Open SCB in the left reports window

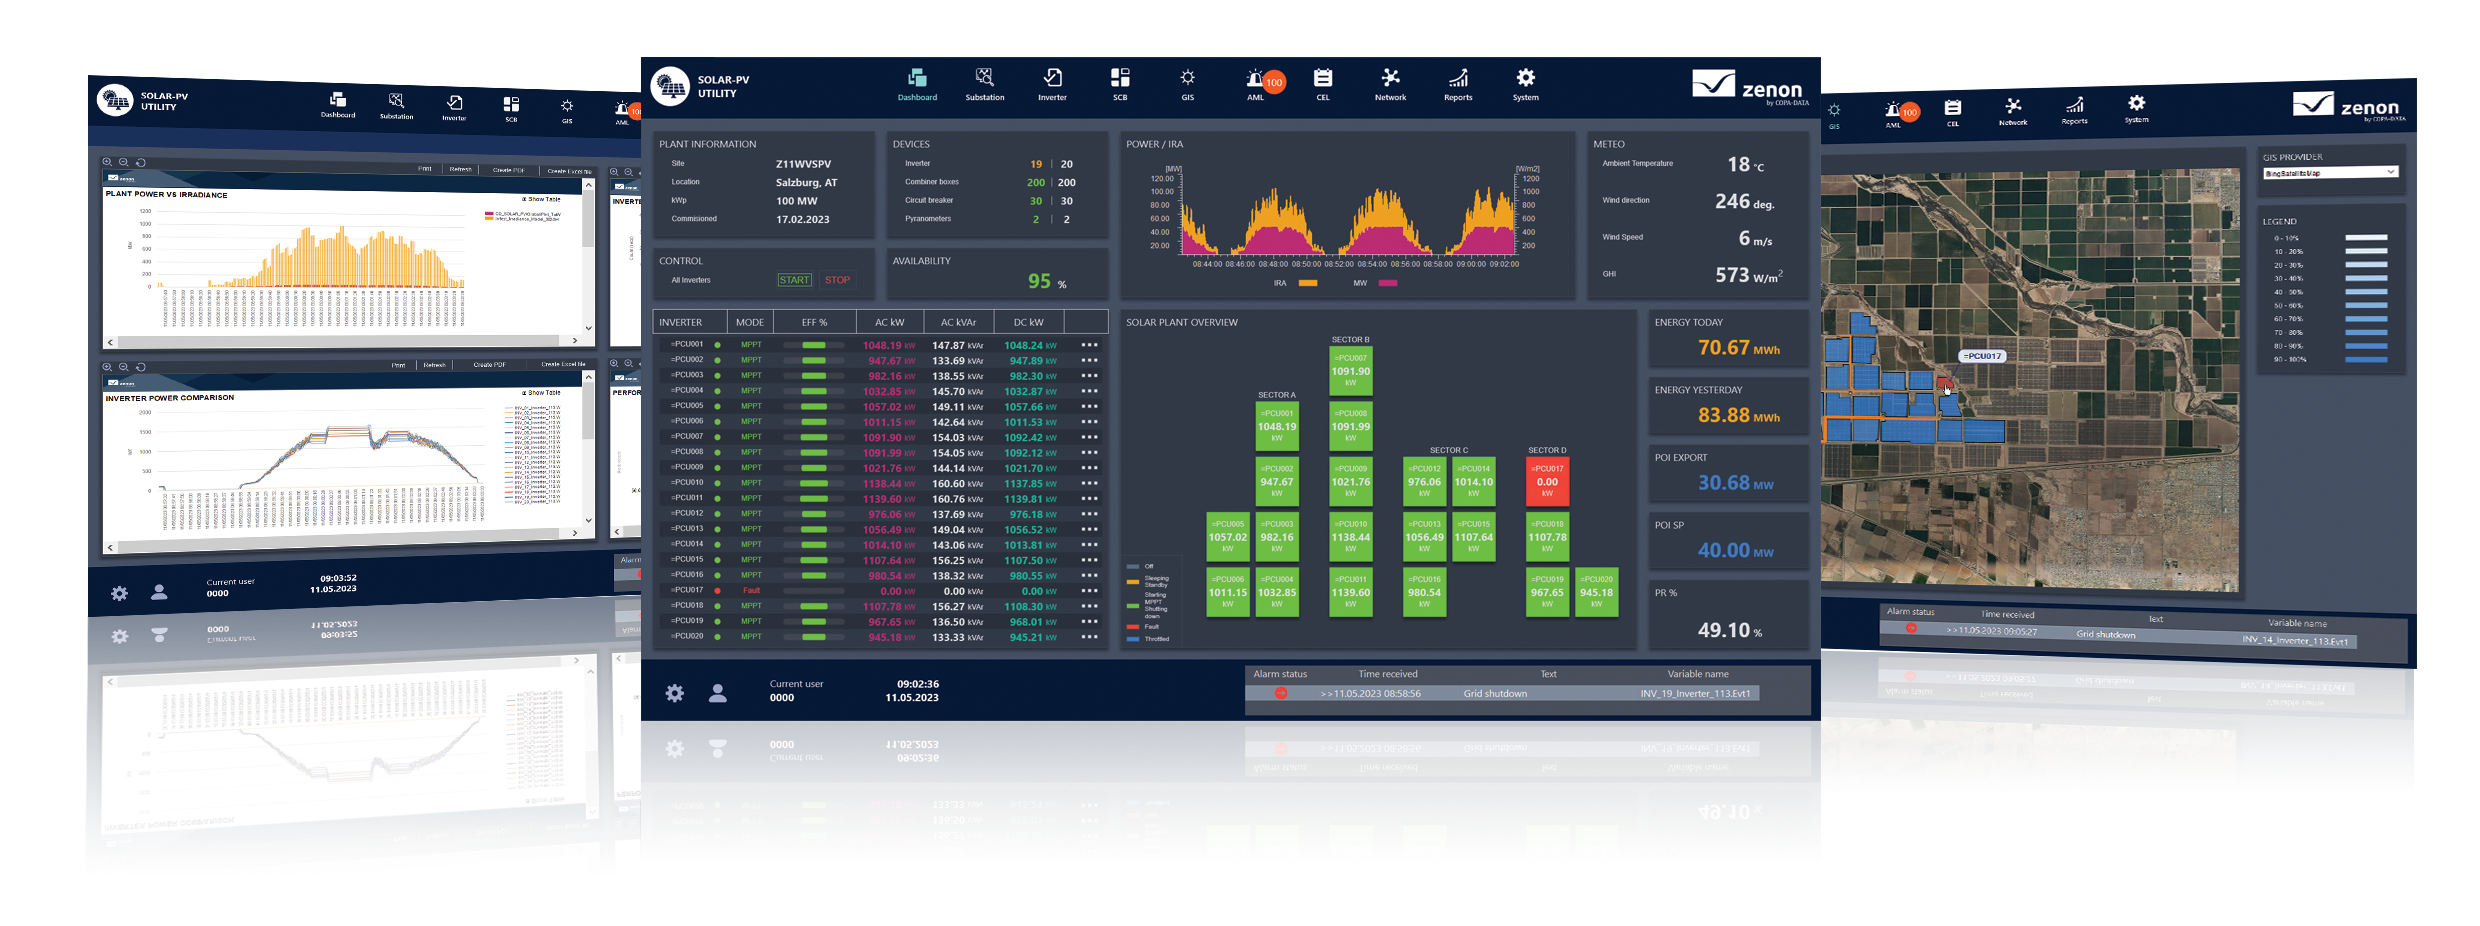point(511,109)
